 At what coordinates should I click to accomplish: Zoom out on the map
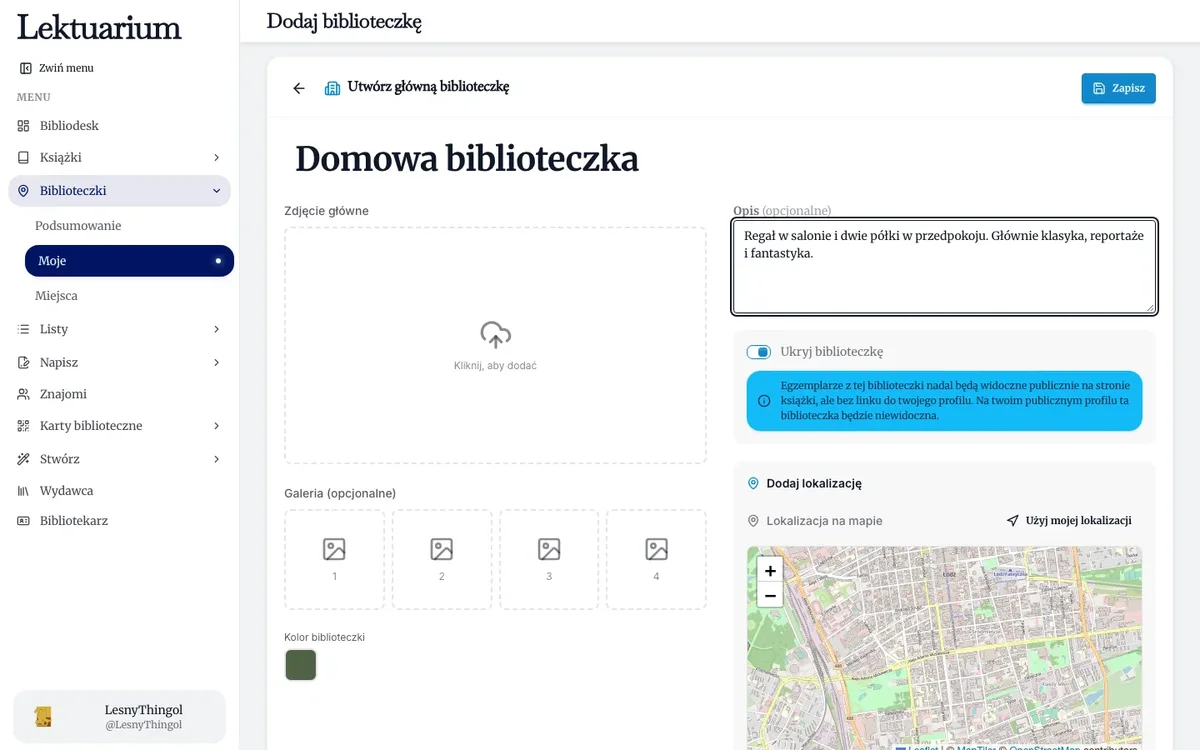(x=770, y=596)
